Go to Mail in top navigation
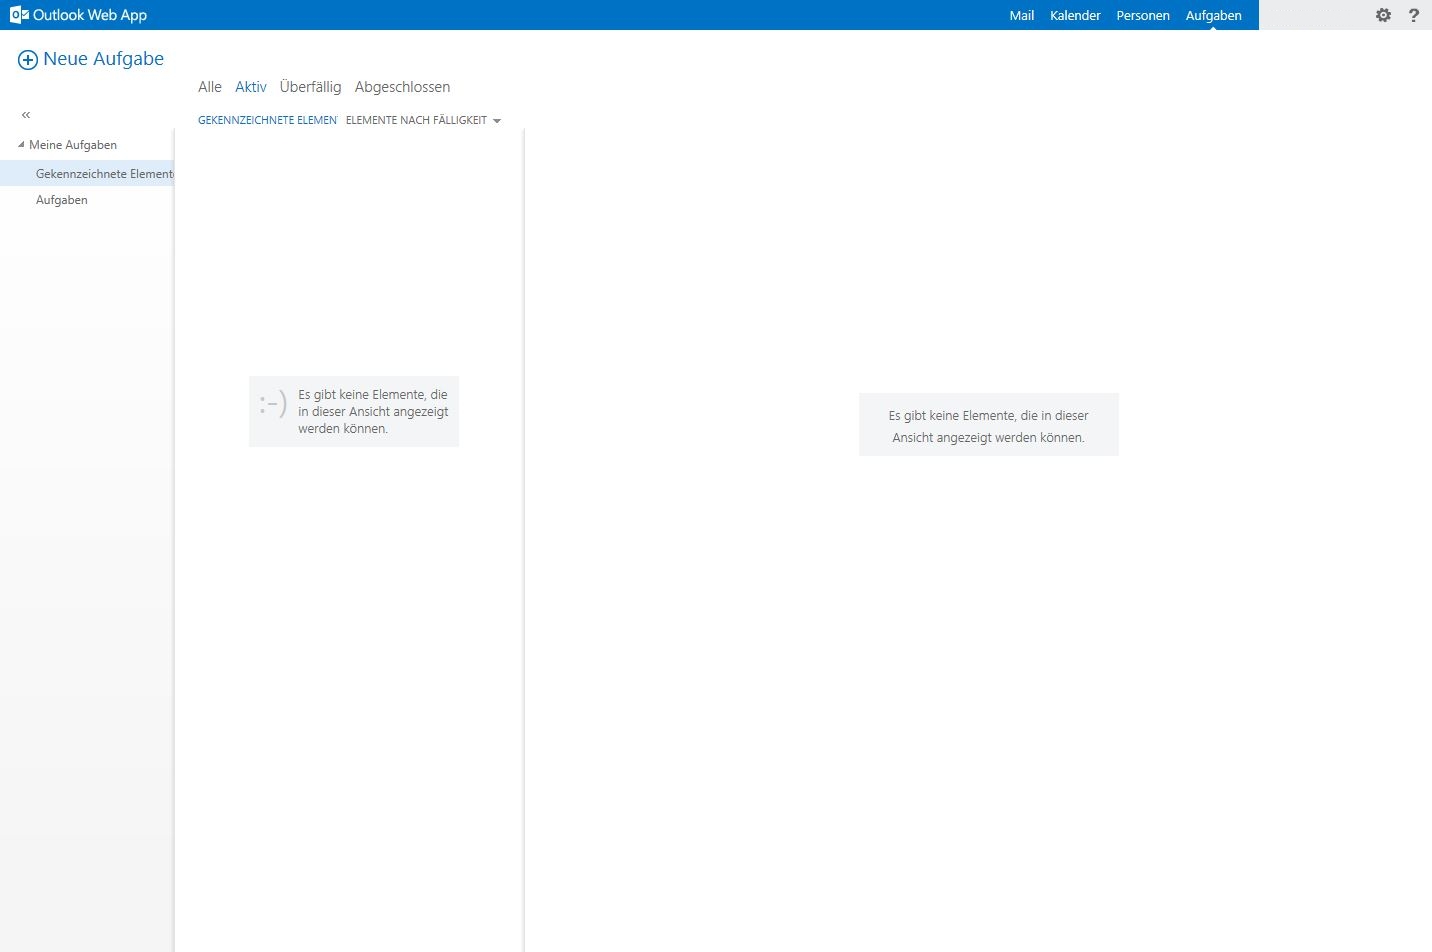The height and width of the screenshot is (952, 1432). [1022, 15]
